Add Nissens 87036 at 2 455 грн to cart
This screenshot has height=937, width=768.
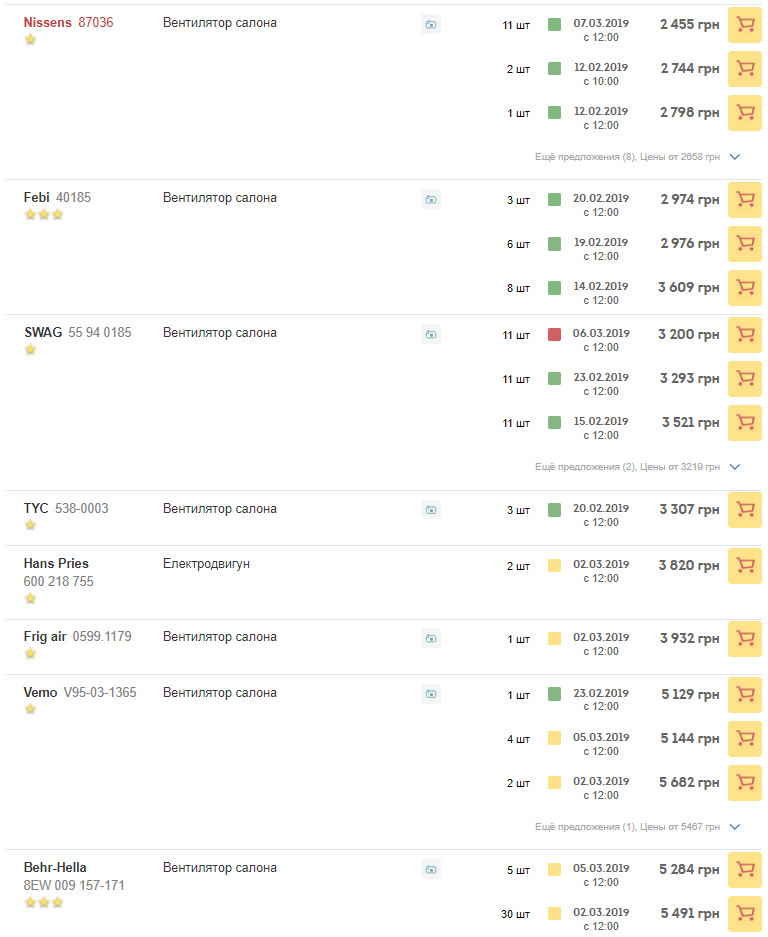pos(745,25)
